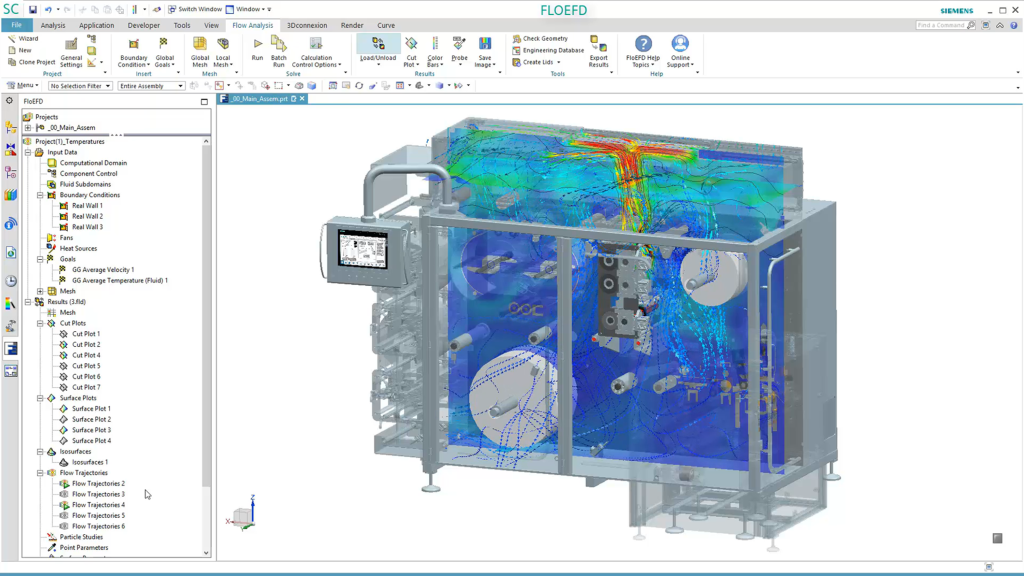
Task: Select the Cut Plot tool
Action: tap(411, 44)
